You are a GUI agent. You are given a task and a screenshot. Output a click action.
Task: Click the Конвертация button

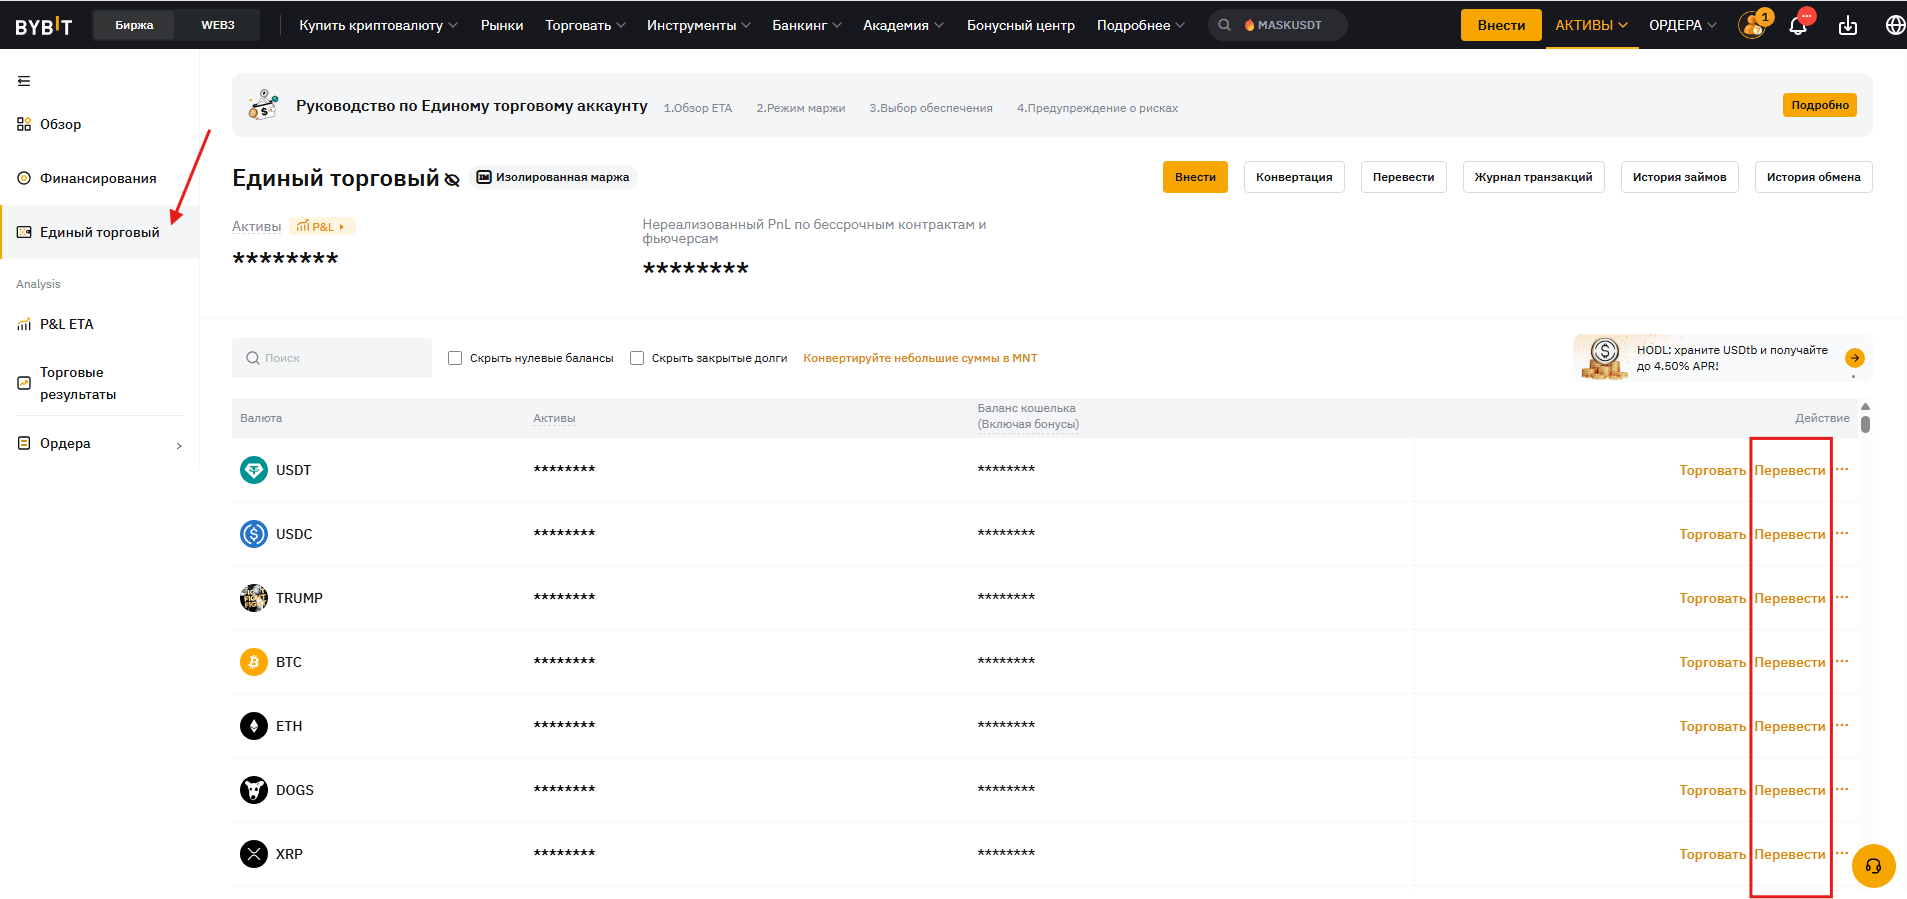point(1294,177)
